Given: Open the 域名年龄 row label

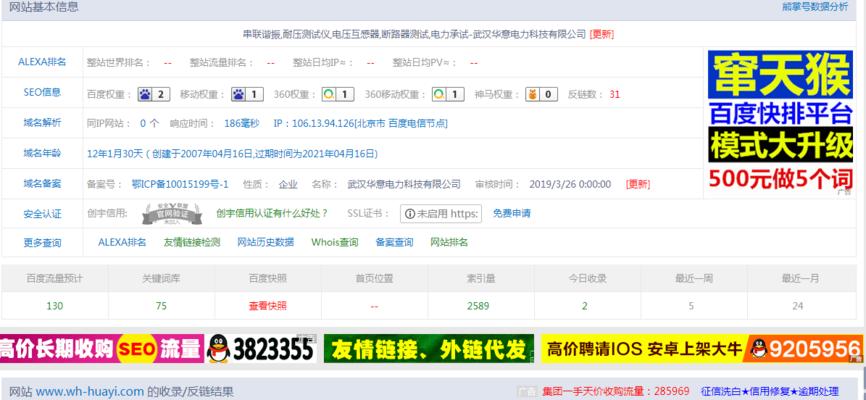Looking at the screenshot, I should pyautogui.click(x=42, y=153).
